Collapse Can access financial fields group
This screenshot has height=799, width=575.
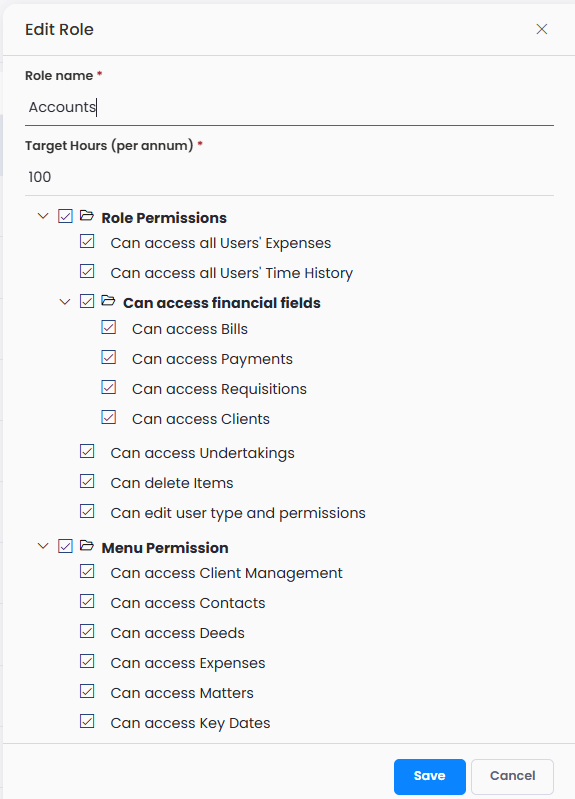tap(65, 302)
